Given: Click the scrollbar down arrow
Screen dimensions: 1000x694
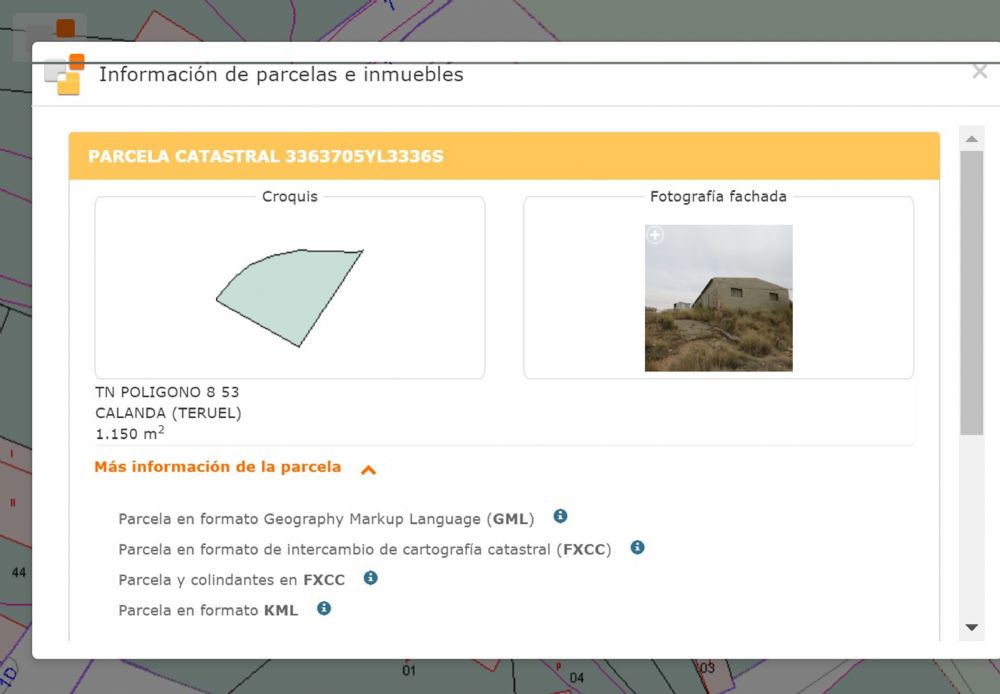Looking at the screenshot, I should coord(971,628).
